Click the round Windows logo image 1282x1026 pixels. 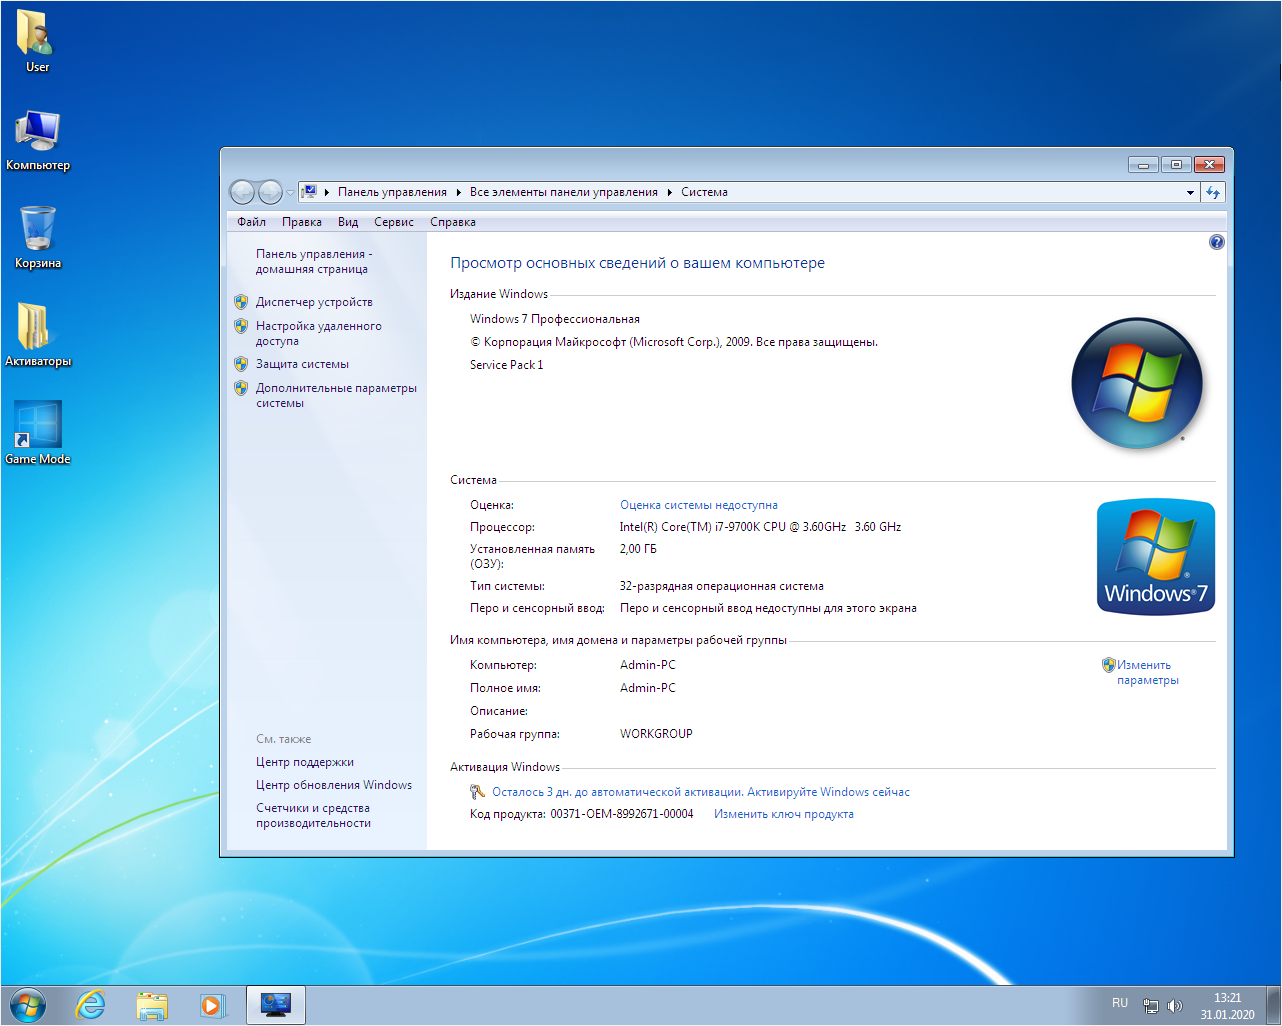tap(1137, 383)
